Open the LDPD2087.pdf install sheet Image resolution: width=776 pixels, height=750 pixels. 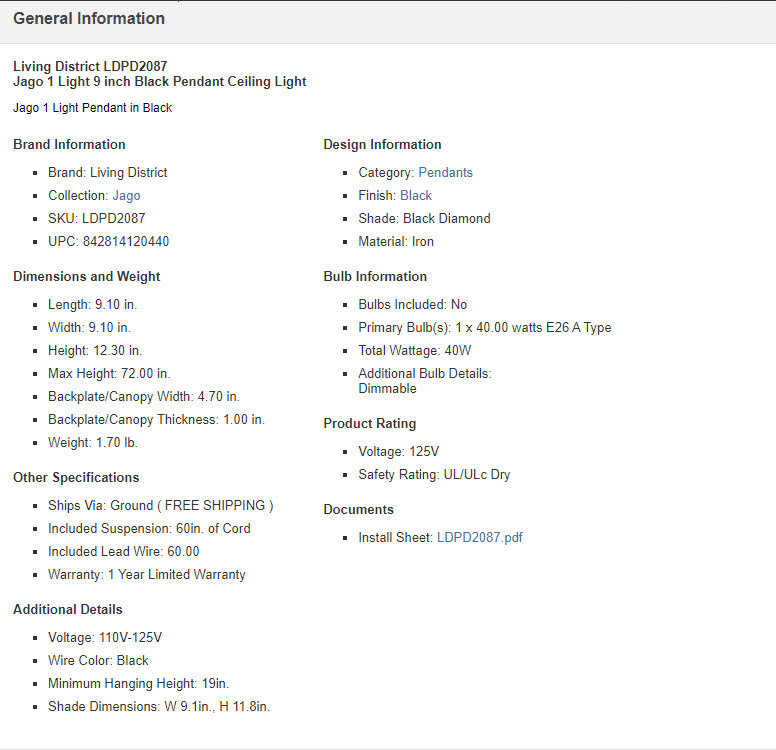point(479,538)
